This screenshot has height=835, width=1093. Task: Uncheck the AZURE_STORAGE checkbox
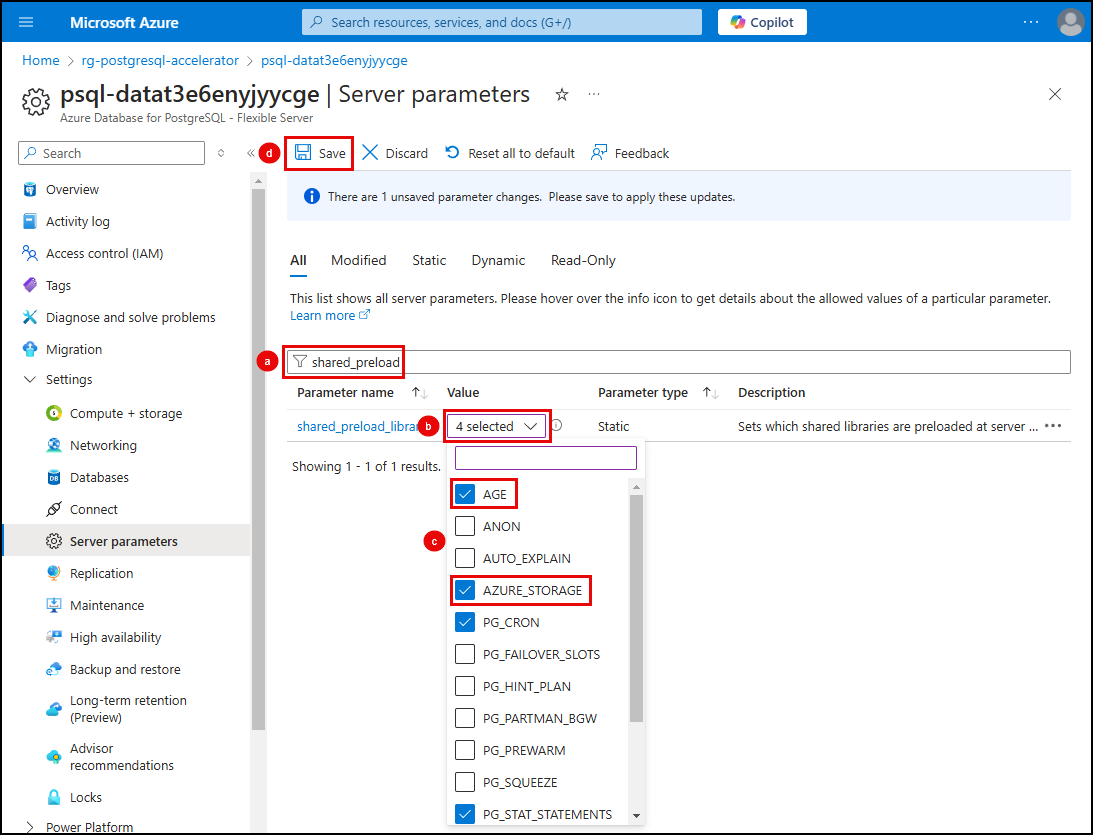pyautogui.click(x=465, y=590)
